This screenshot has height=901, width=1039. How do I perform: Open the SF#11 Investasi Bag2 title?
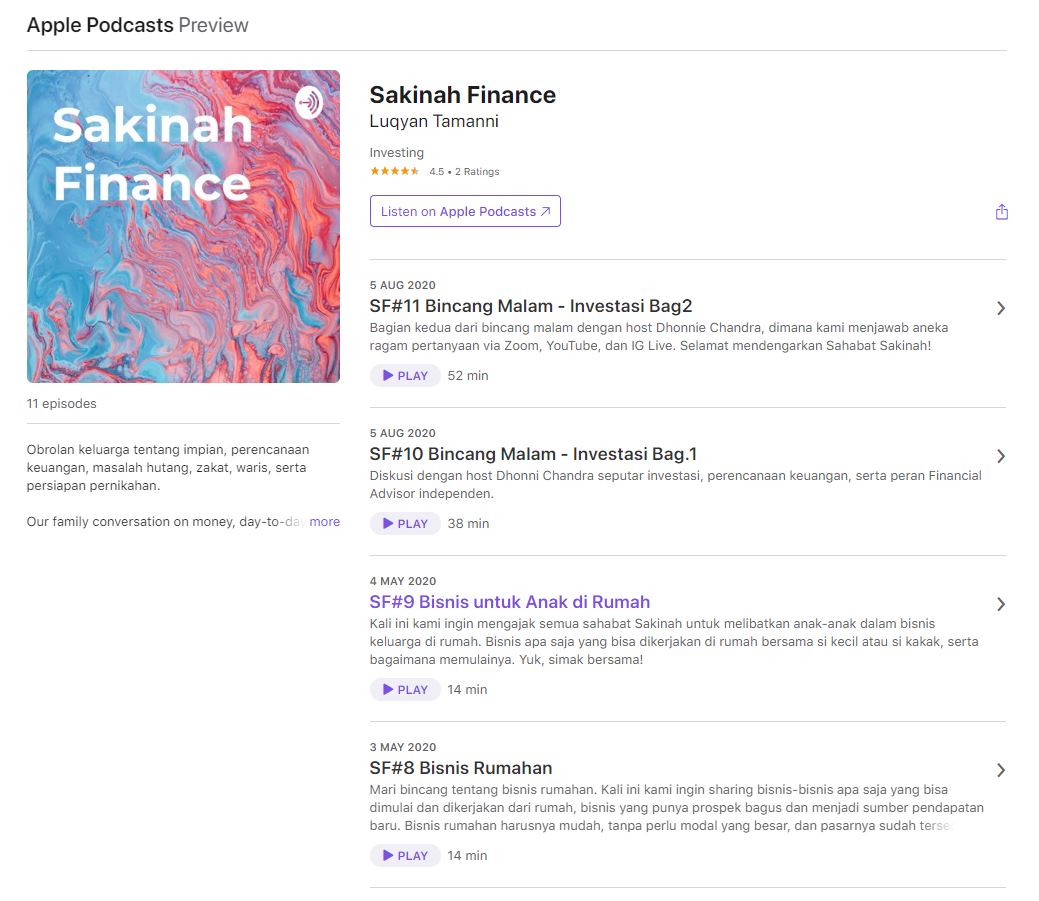531,306
